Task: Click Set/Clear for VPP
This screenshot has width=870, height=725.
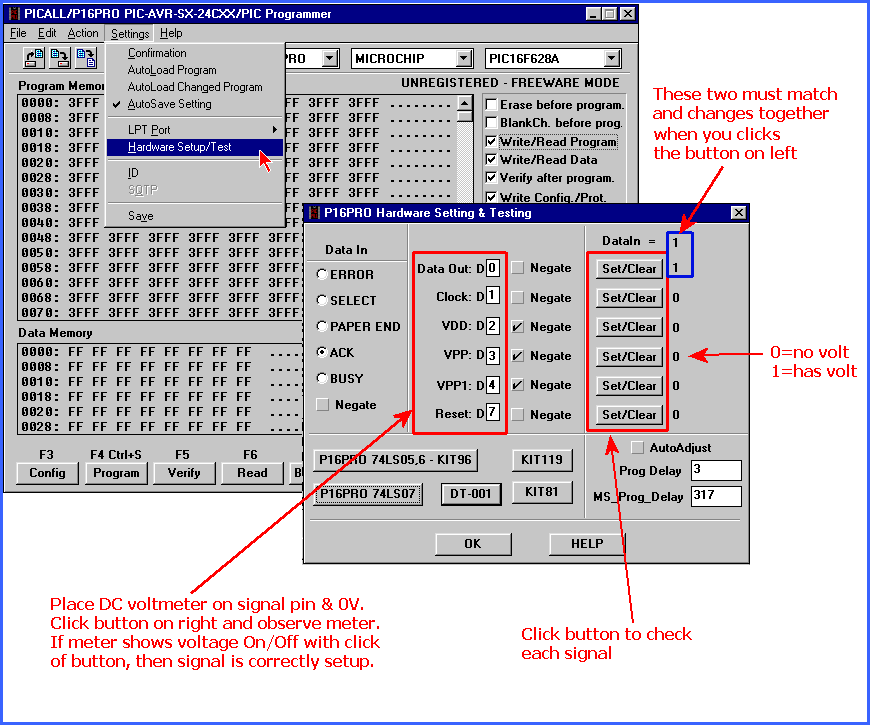Action: (x=629, y=356)
